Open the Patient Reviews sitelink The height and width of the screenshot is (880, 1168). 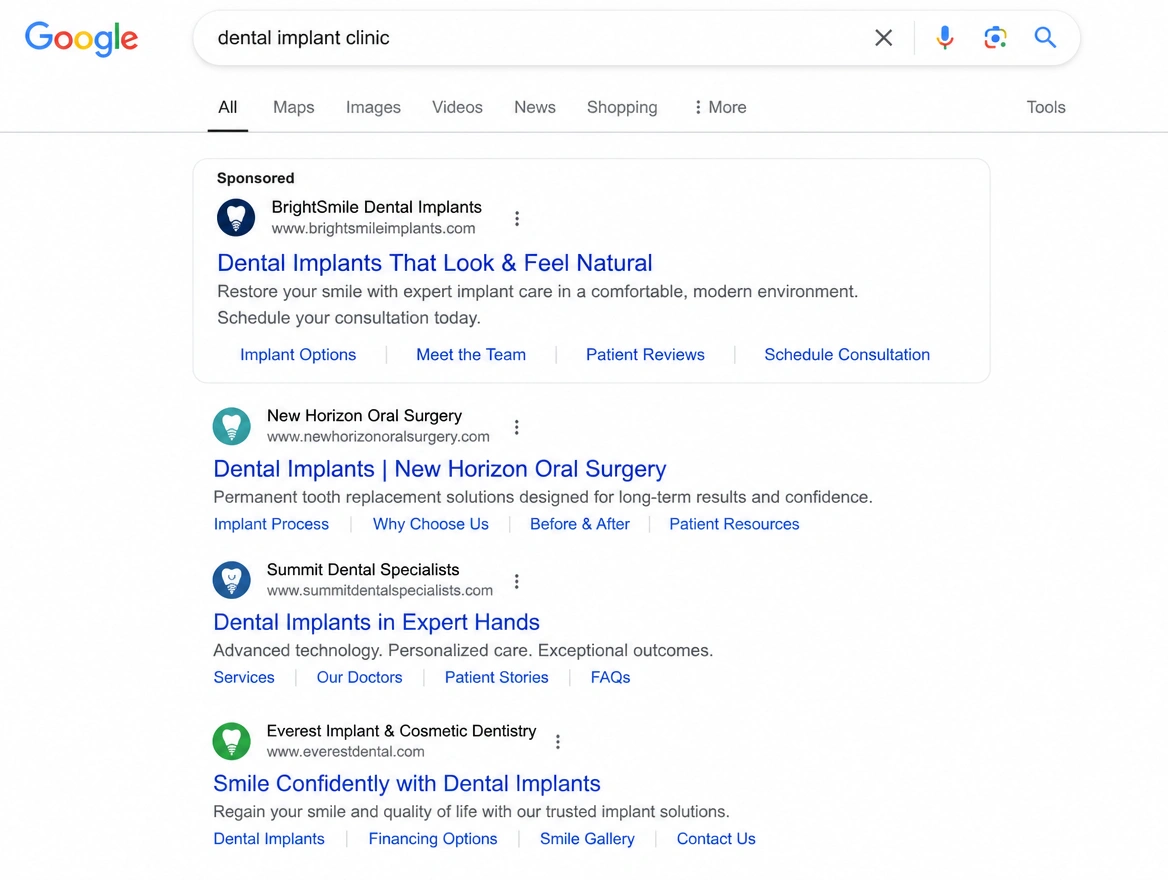tap(645, 355)
